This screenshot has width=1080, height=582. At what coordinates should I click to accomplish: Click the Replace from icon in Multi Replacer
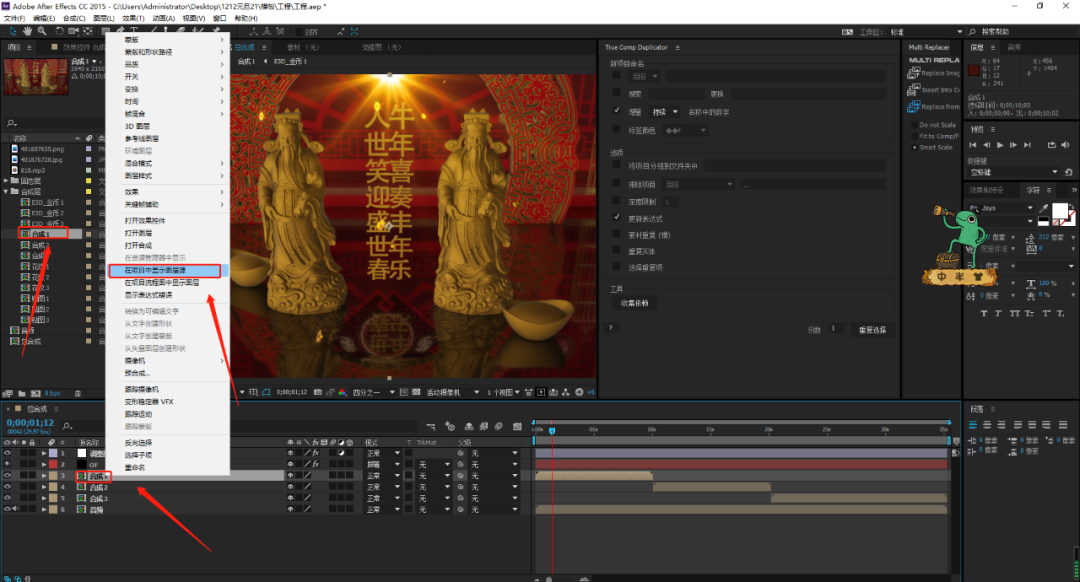(913, 106)
